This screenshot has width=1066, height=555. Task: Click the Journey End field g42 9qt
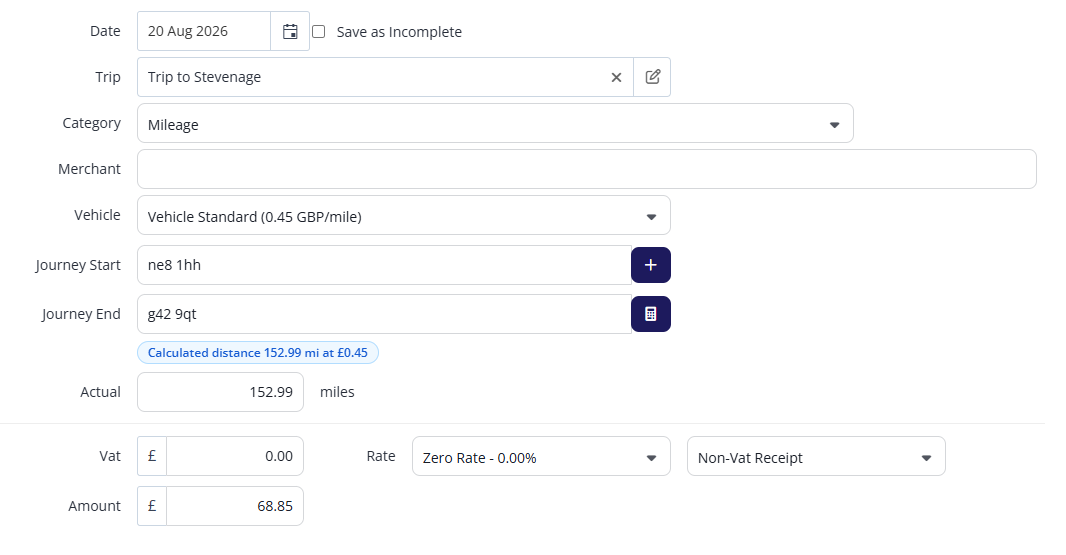point(384,314)
